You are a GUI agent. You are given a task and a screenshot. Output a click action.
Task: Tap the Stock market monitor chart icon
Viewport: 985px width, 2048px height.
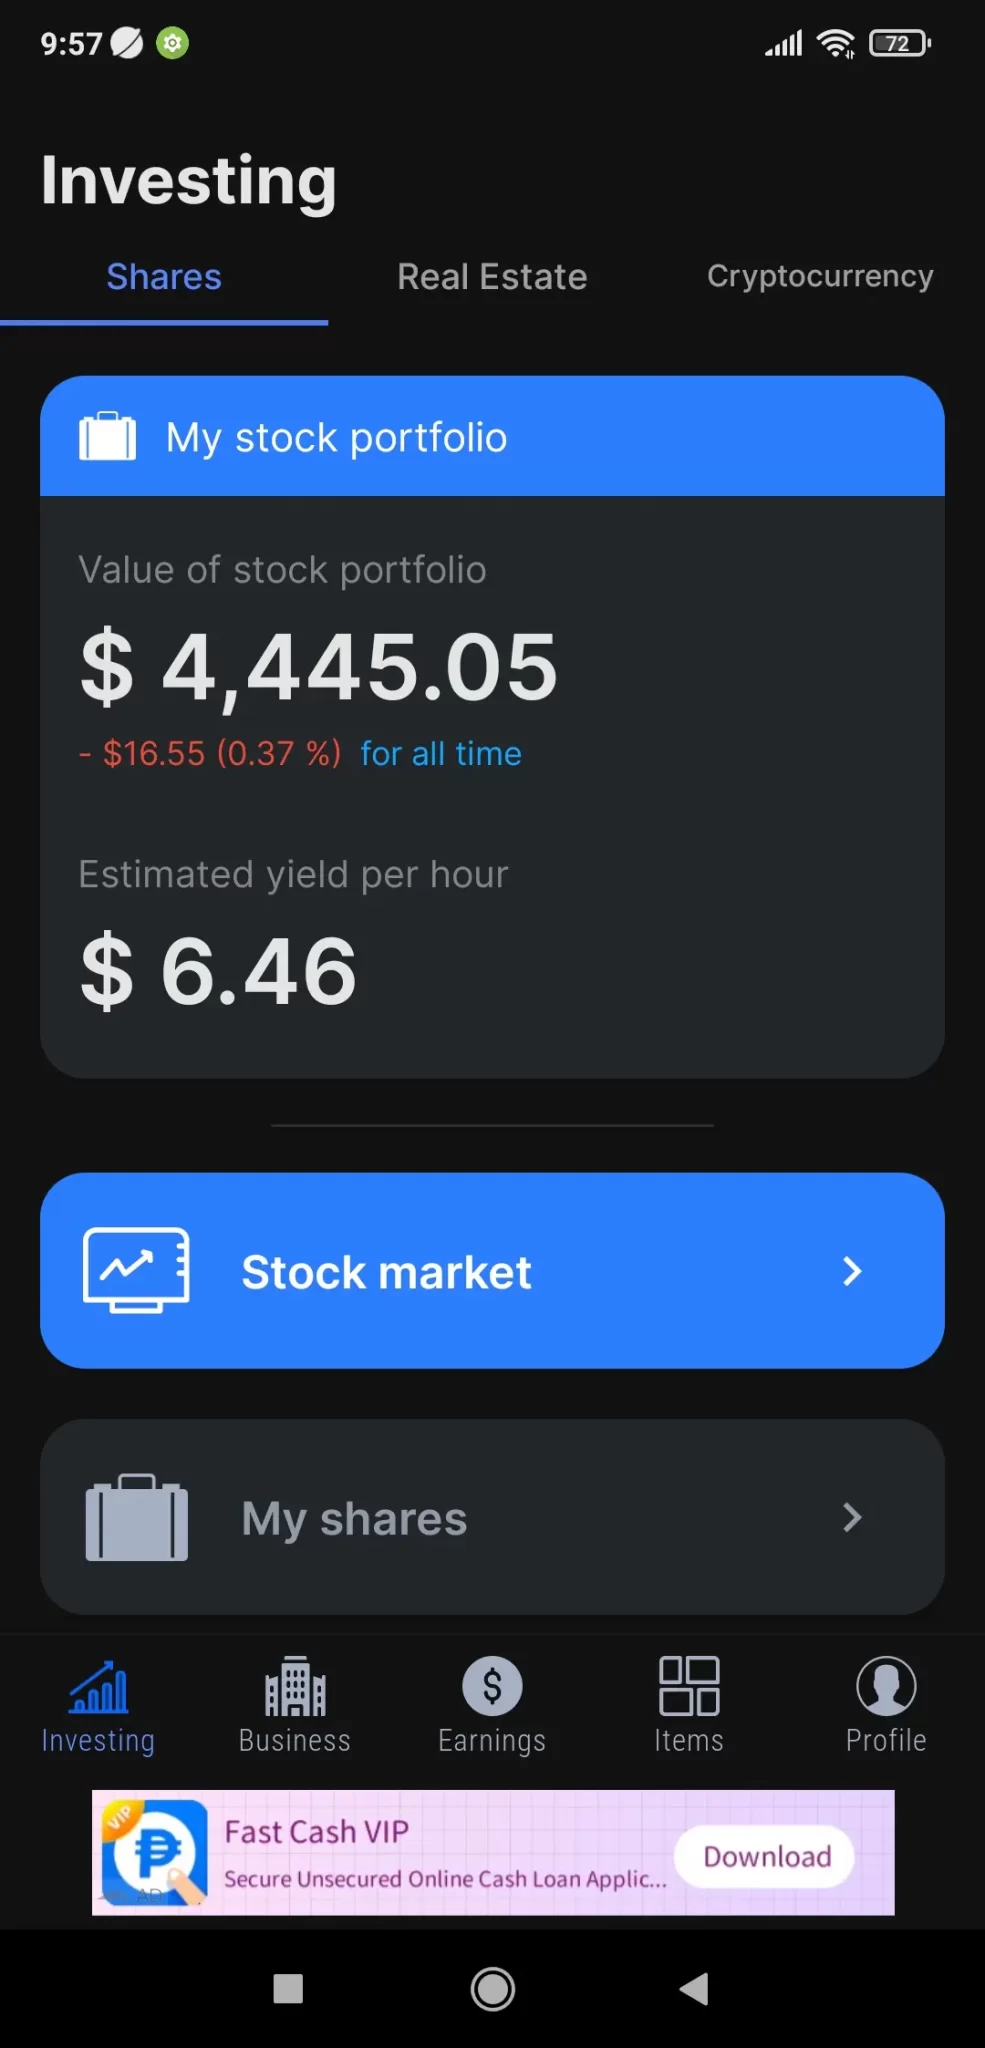tap(136, 1270)
